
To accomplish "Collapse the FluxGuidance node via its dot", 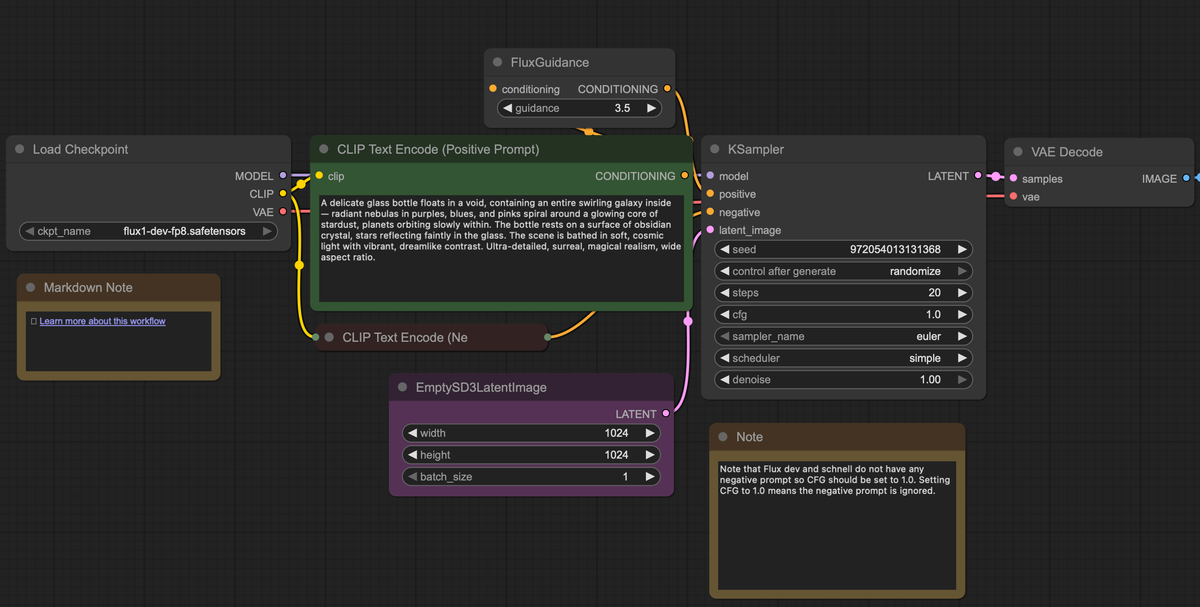I will 497,62.
